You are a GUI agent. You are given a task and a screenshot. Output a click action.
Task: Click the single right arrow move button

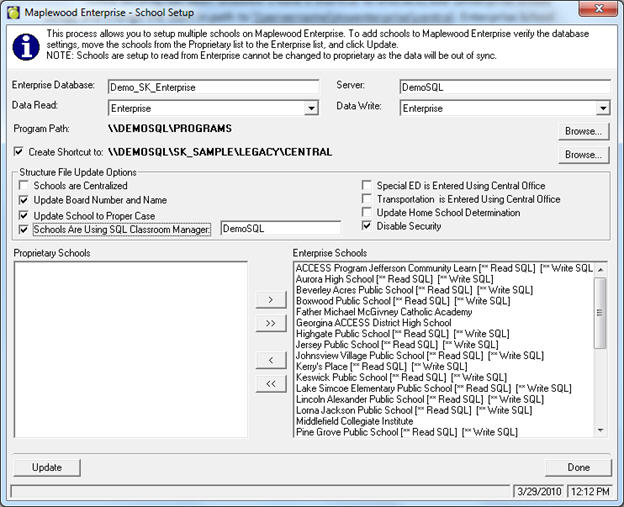270,299
